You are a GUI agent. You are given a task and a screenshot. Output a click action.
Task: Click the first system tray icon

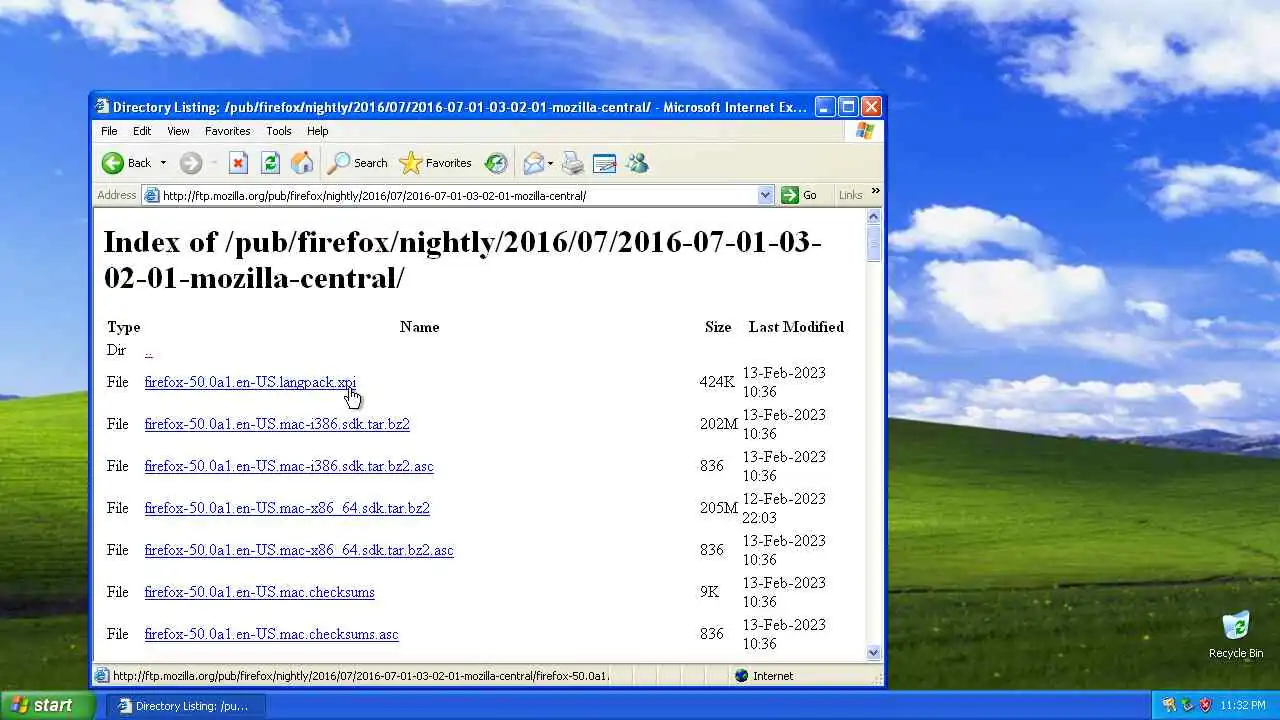point(1169,705)
